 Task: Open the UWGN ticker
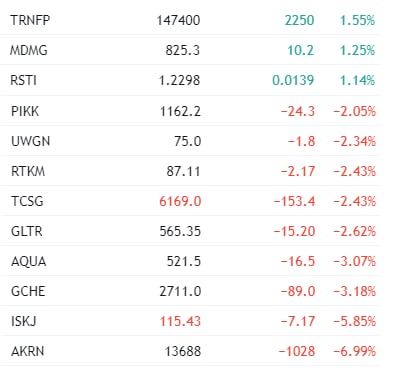[x=31, y=141]
